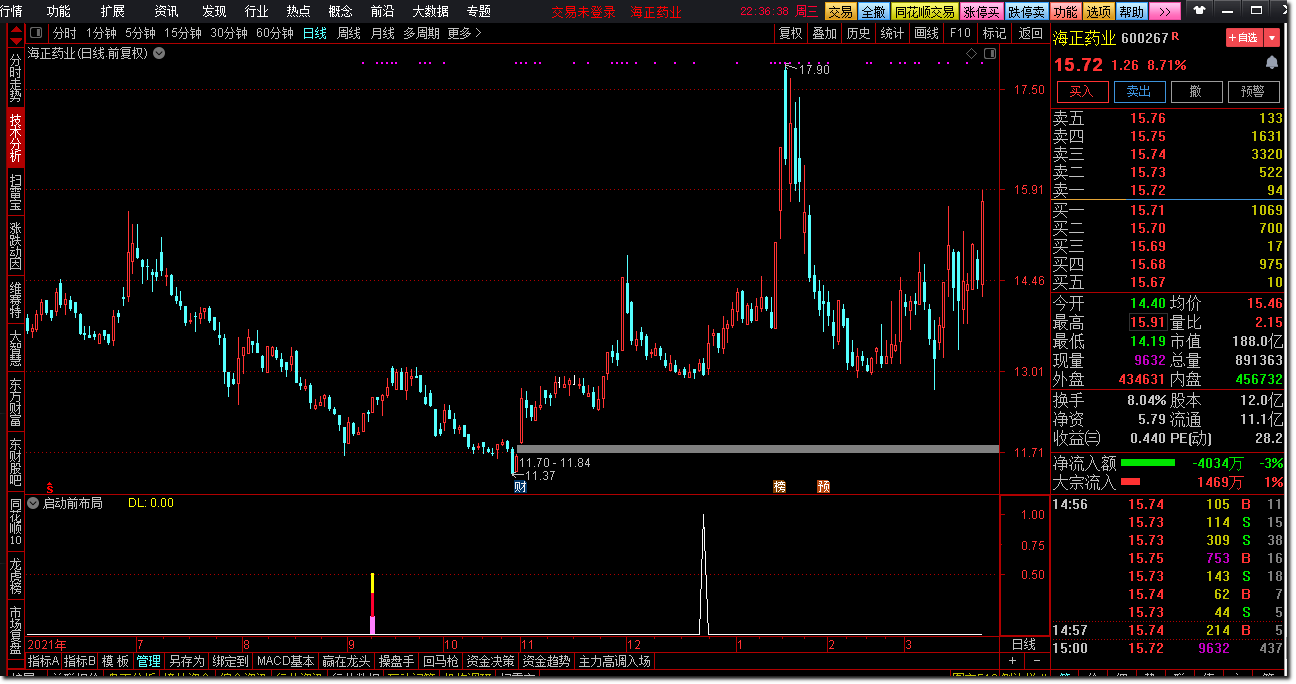Image resolution: width=1296 pixels, height=684 pixels.
Task: Select the 赢在龙头 indicator tab
Action: click(x=346, y=661)
